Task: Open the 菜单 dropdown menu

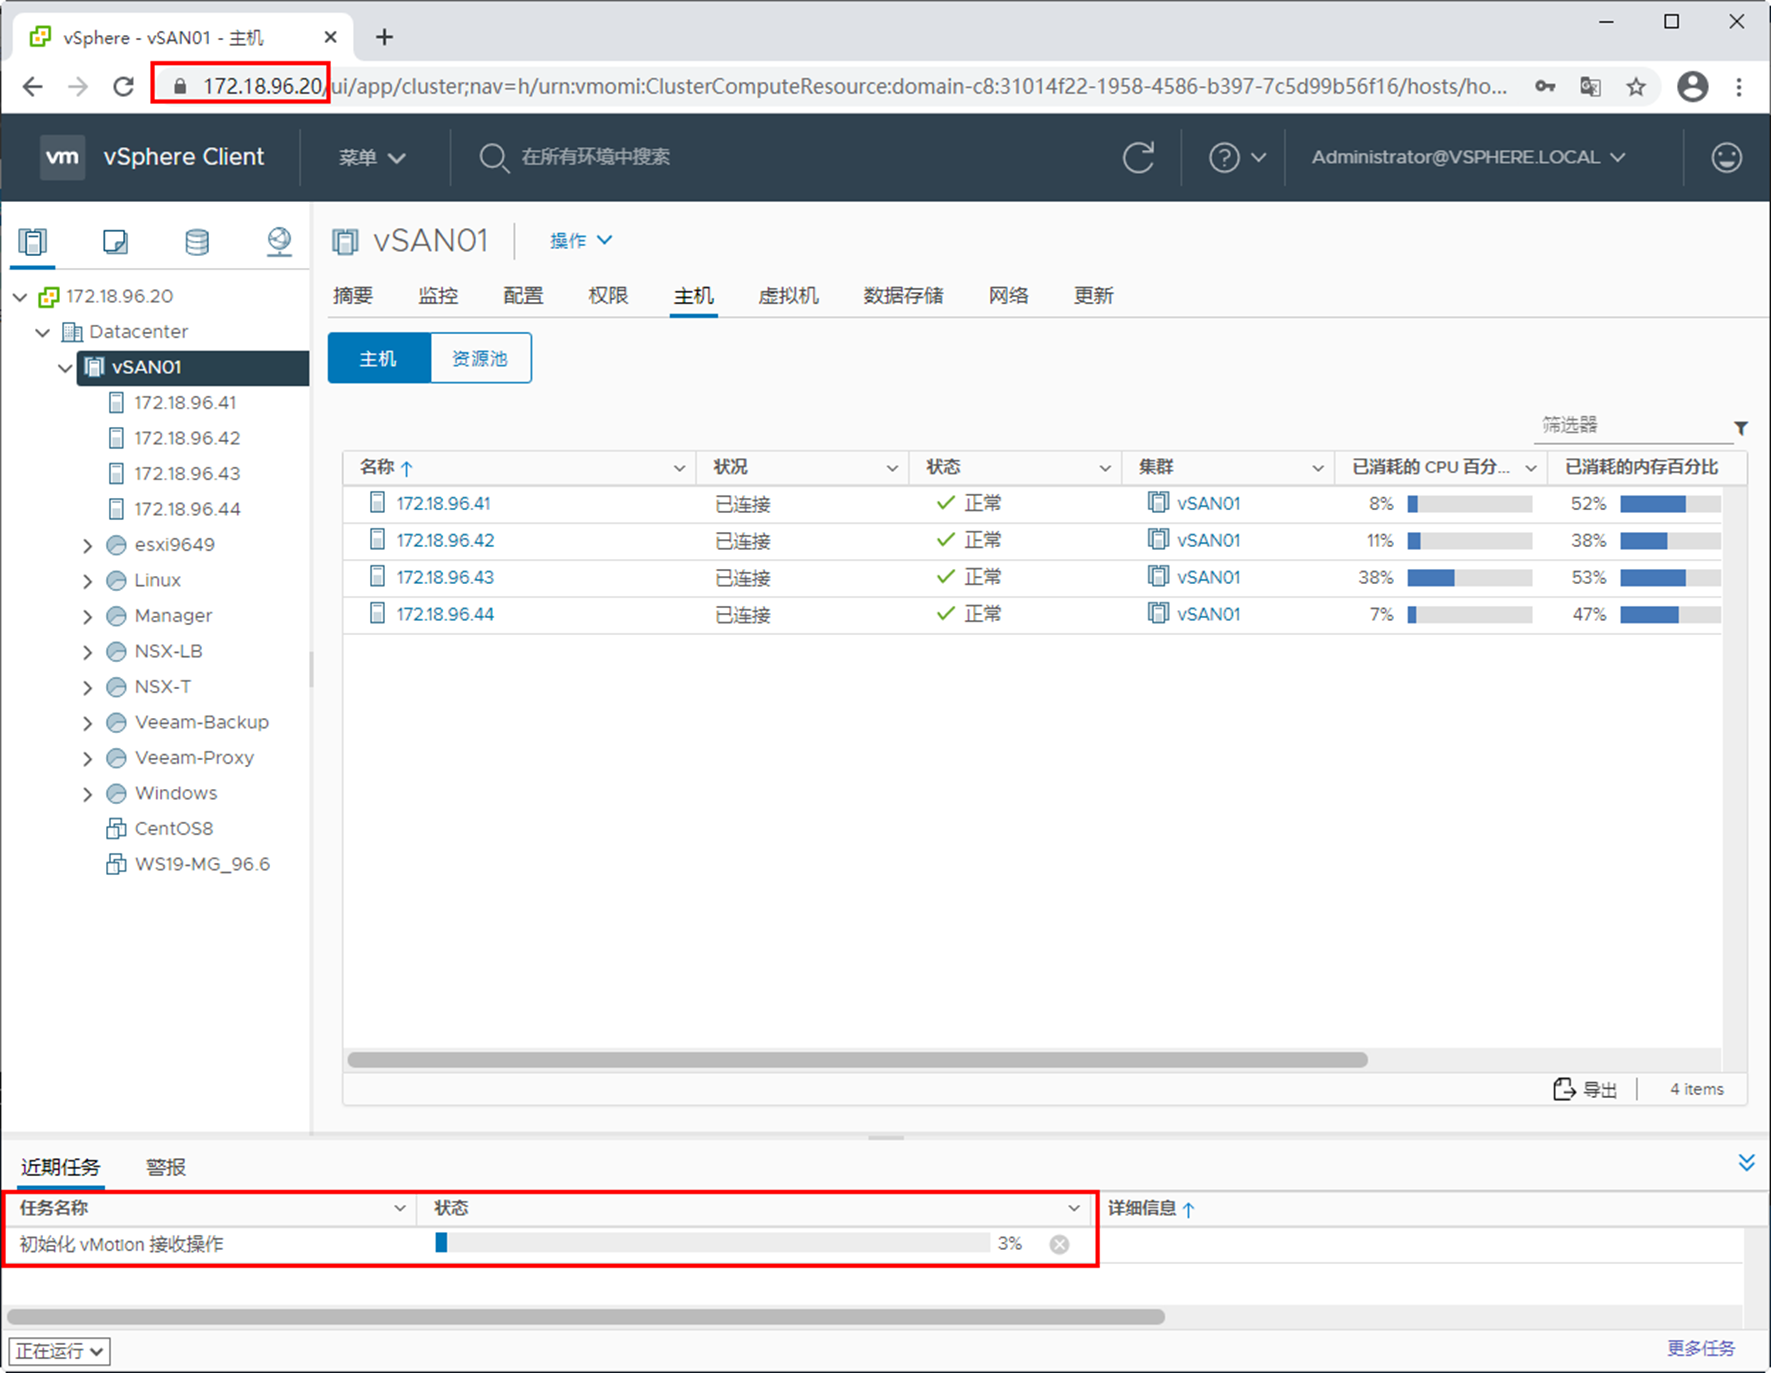Action: 372,157
